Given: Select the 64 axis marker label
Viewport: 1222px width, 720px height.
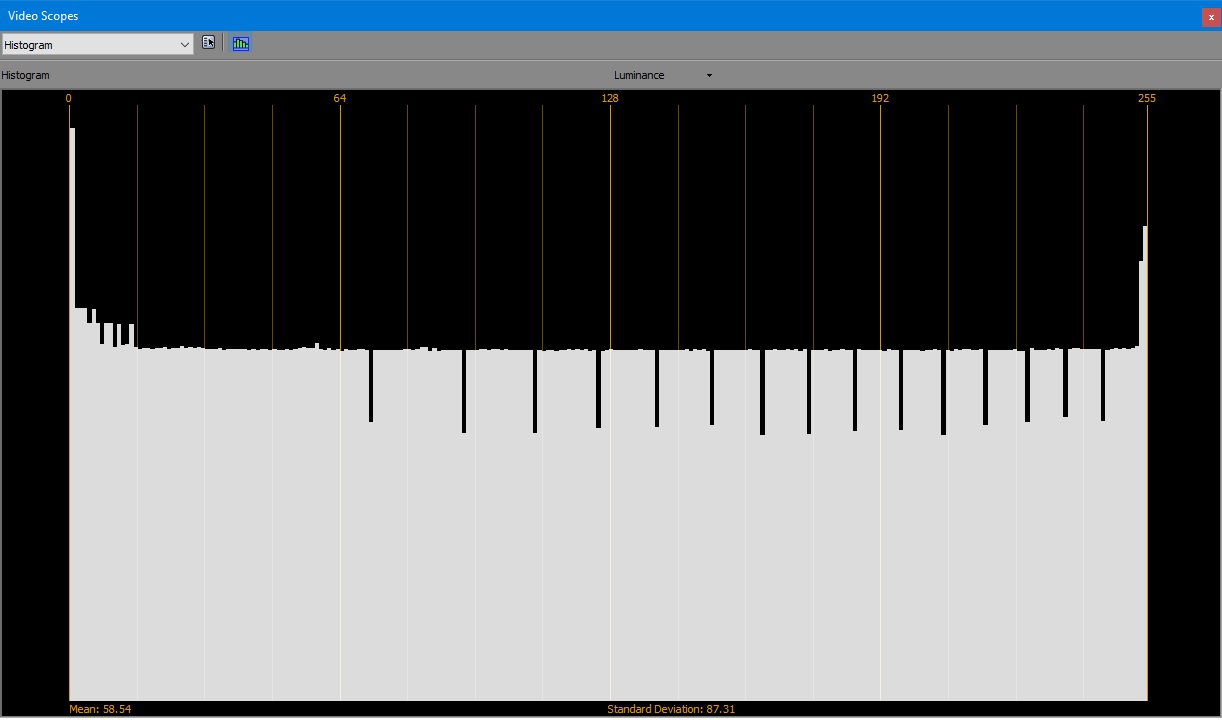Looking at the screenshot, I should tap(340, 98).
